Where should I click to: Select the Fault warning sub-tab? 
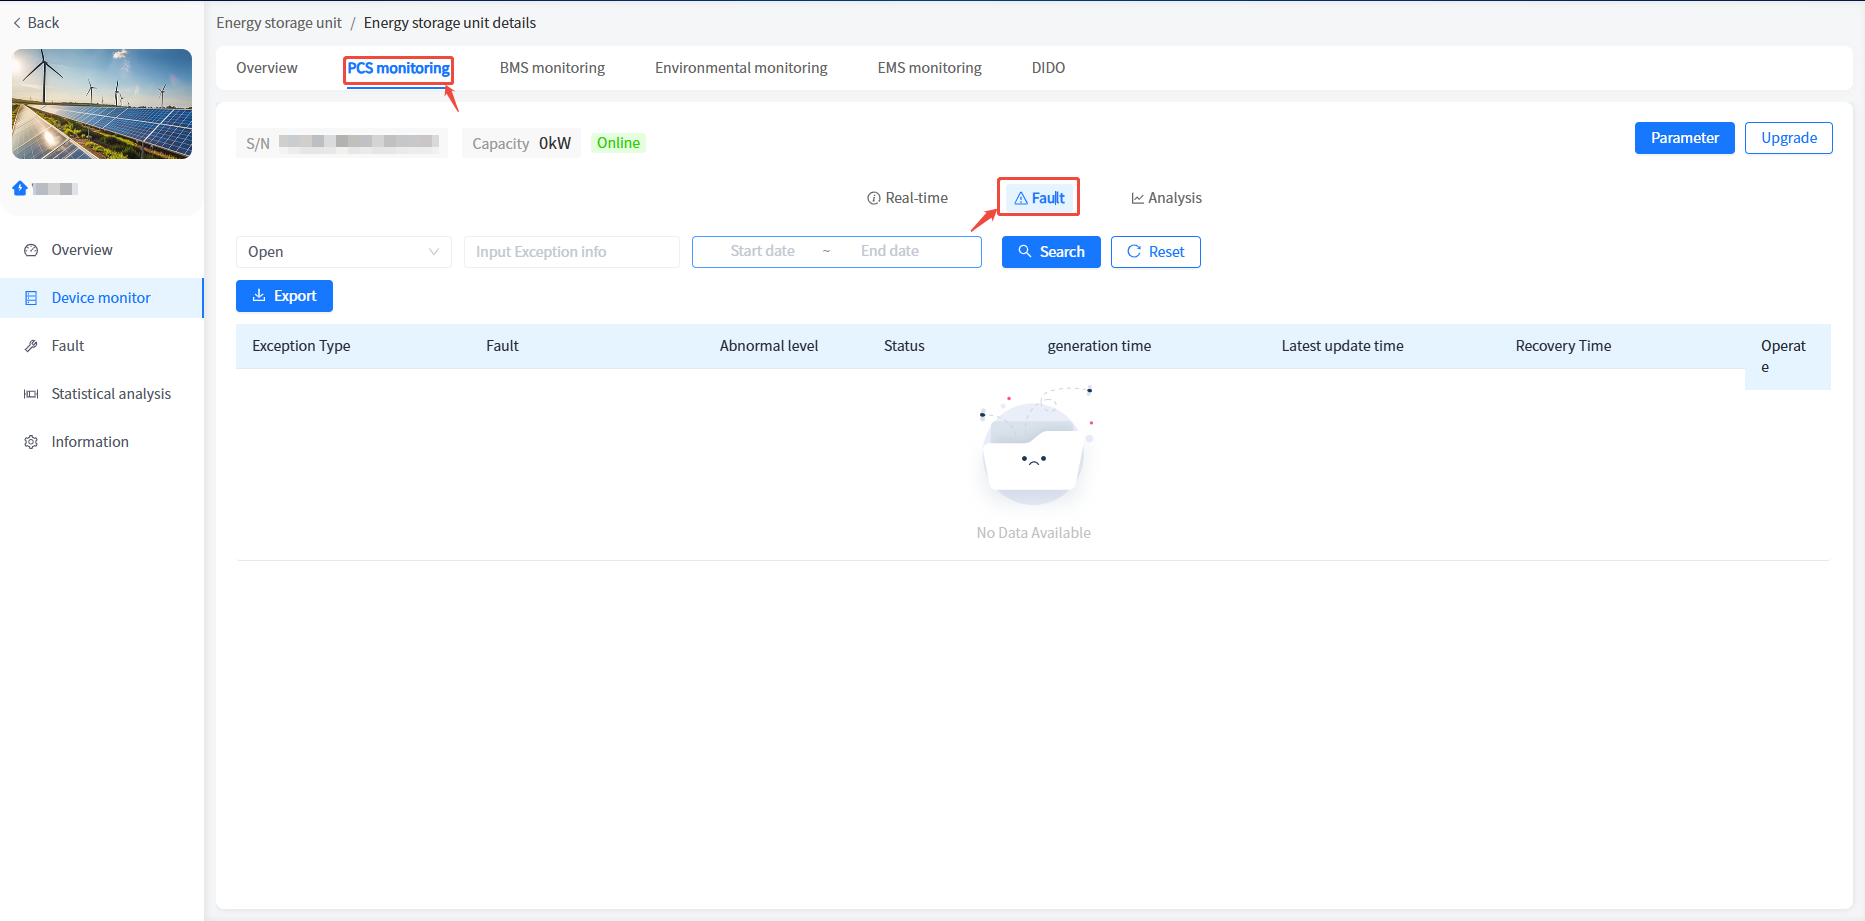click(x=1039, y=198)
